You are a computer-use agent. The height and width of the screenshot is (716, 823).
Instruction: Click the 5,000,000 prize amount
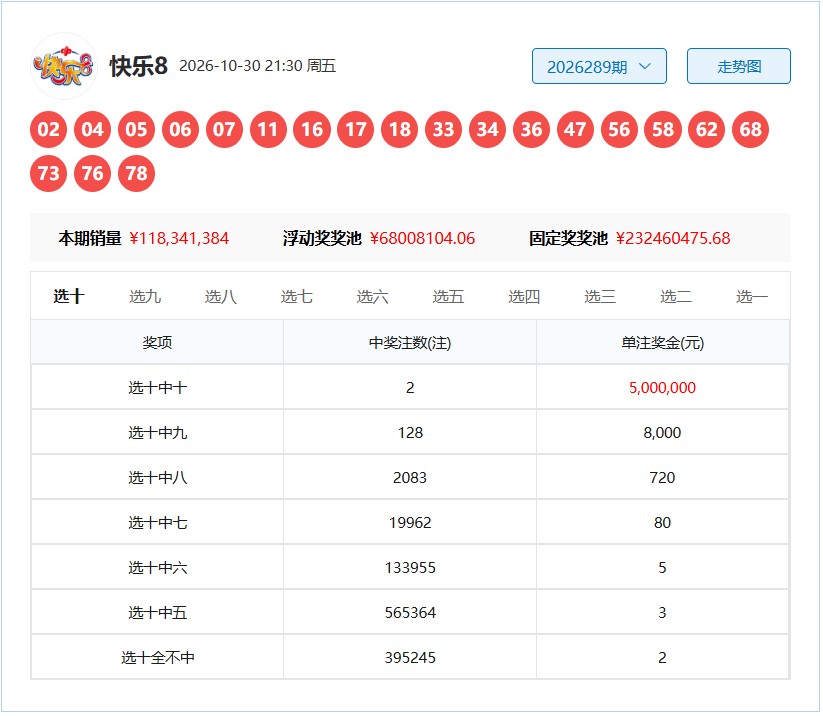[x=662, y=388]
